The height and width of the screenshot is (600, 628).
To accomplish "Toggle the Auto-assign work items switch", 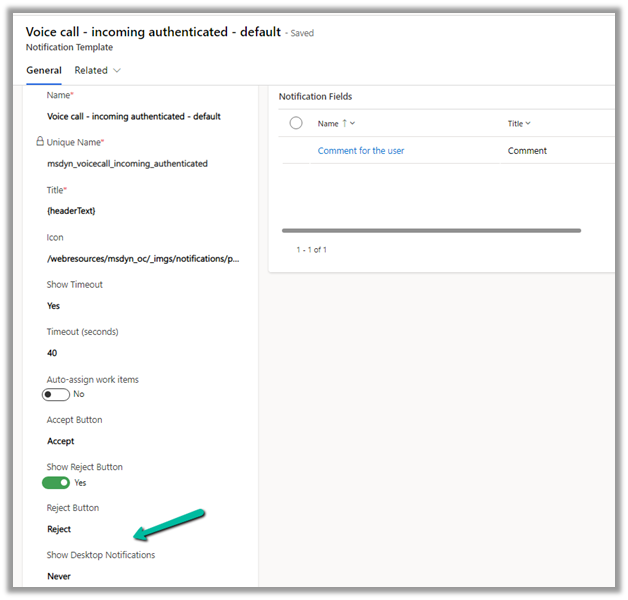I will point(56,394).
